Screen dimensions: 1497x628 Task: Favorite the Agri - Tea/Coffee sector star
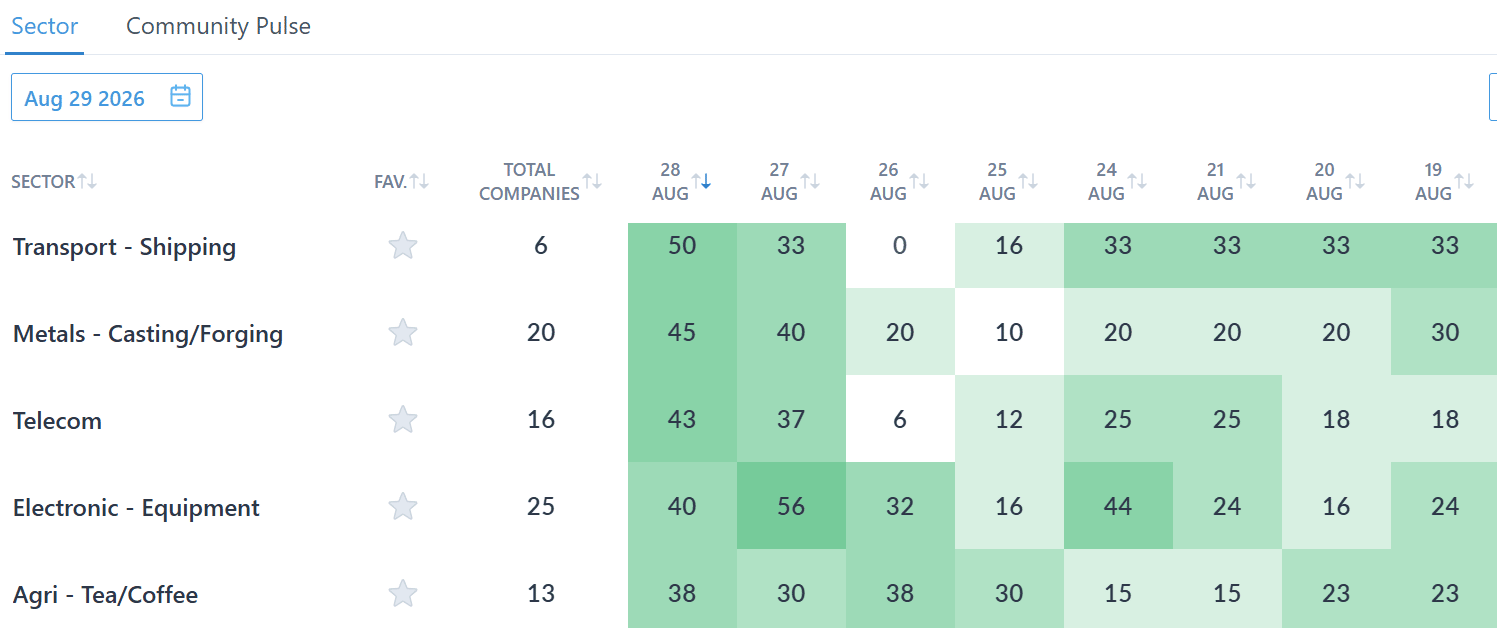[x=403, y=594]
